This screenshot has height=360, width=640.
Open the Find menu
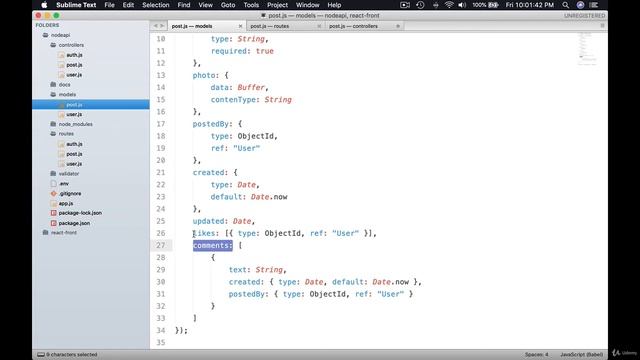184,5
